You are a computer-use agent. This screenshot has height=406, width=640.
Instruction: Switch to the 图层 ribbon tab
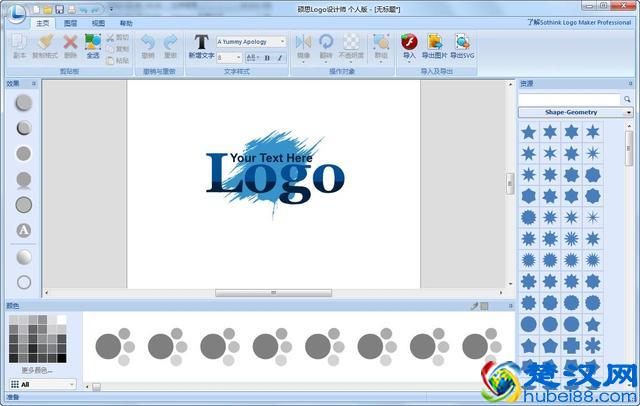[x=71, y=23]
